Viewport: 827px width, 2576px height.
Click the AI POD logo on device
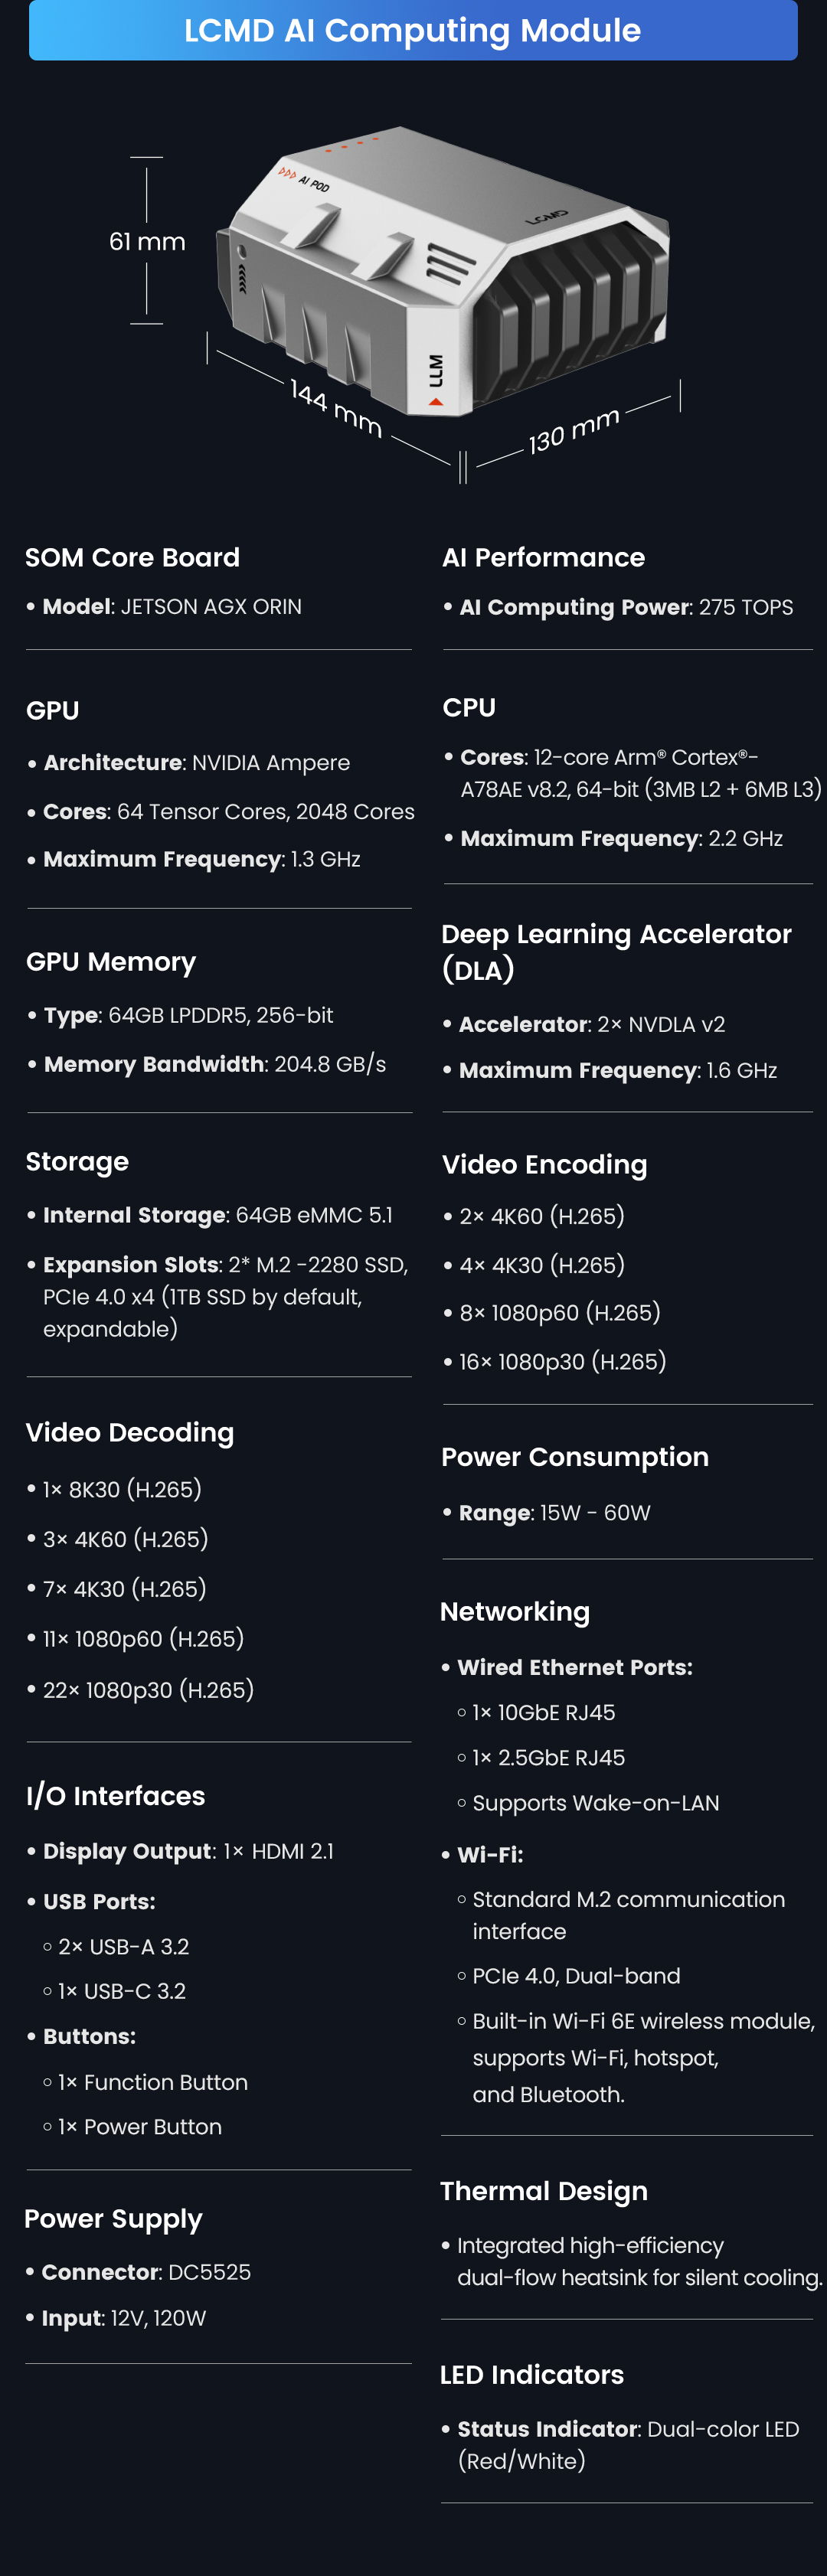[x=304, y=179]
